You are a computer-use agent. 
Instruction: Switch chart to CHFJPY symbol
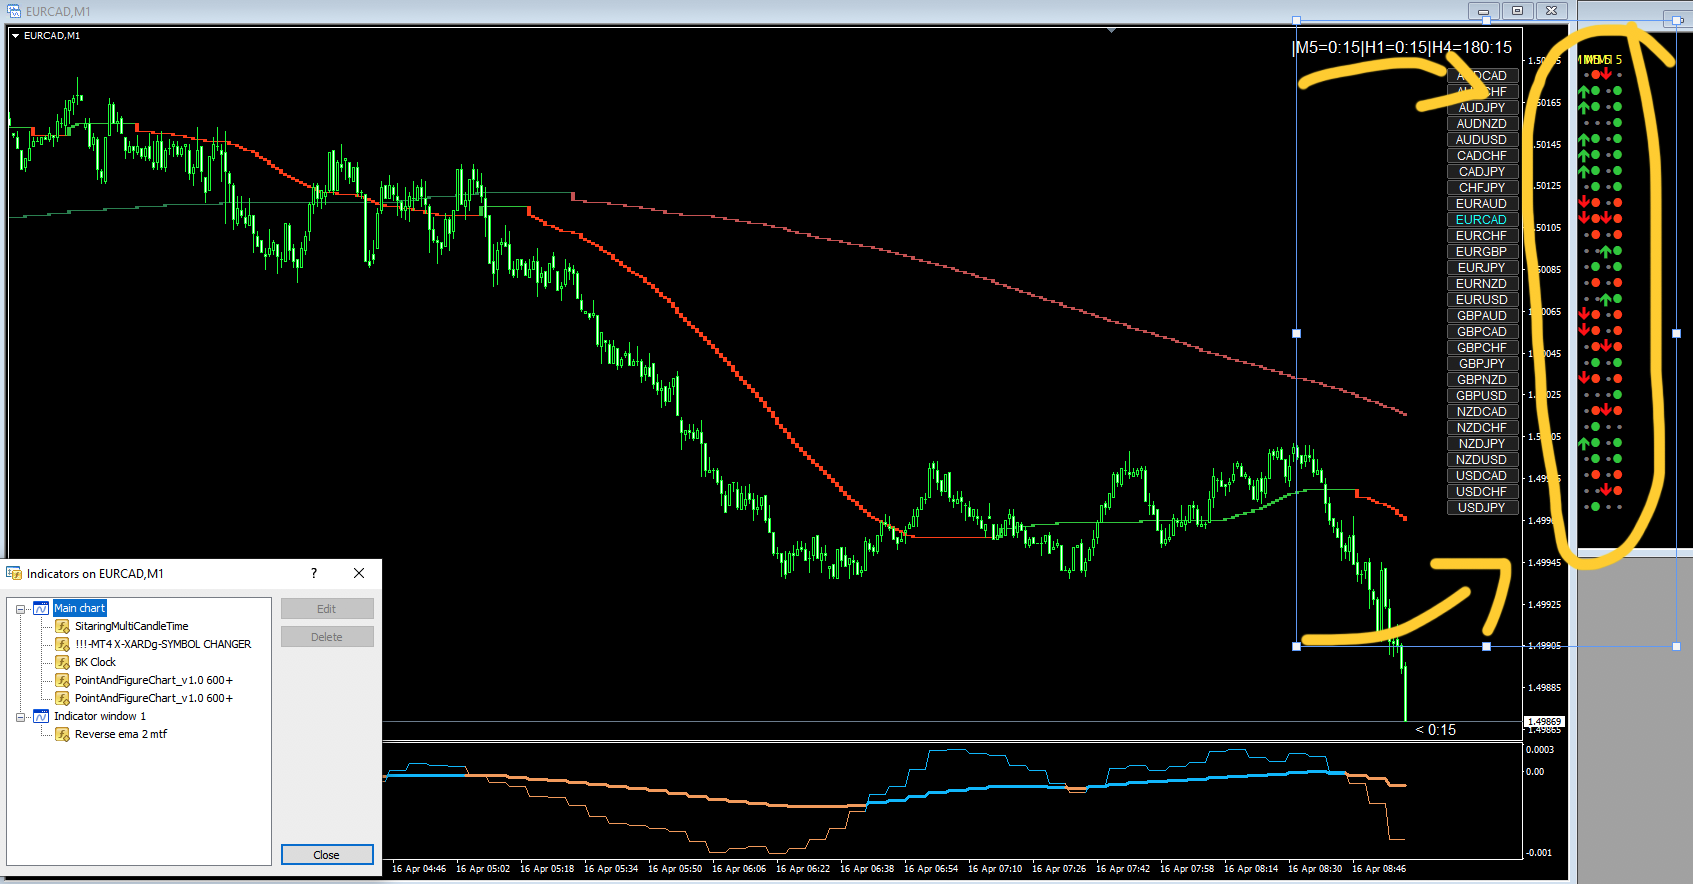[1482, 188]
